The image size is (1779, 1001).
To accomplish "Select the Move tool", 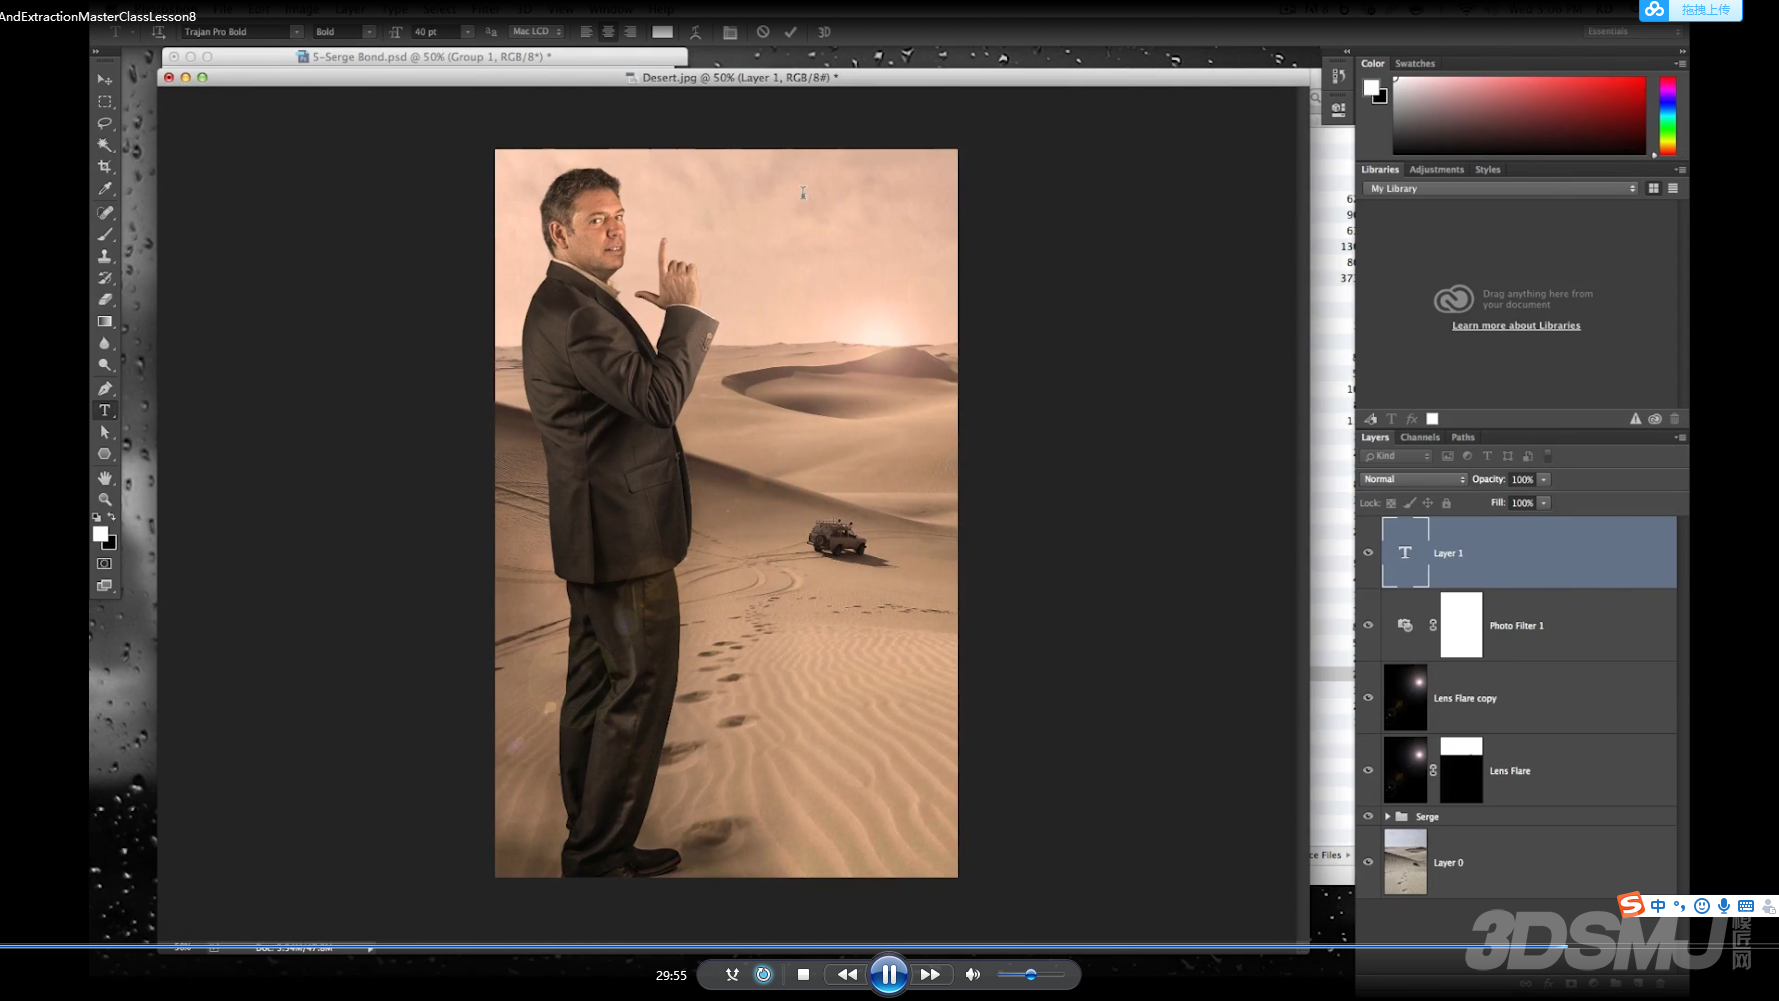I will click(104, 79).
